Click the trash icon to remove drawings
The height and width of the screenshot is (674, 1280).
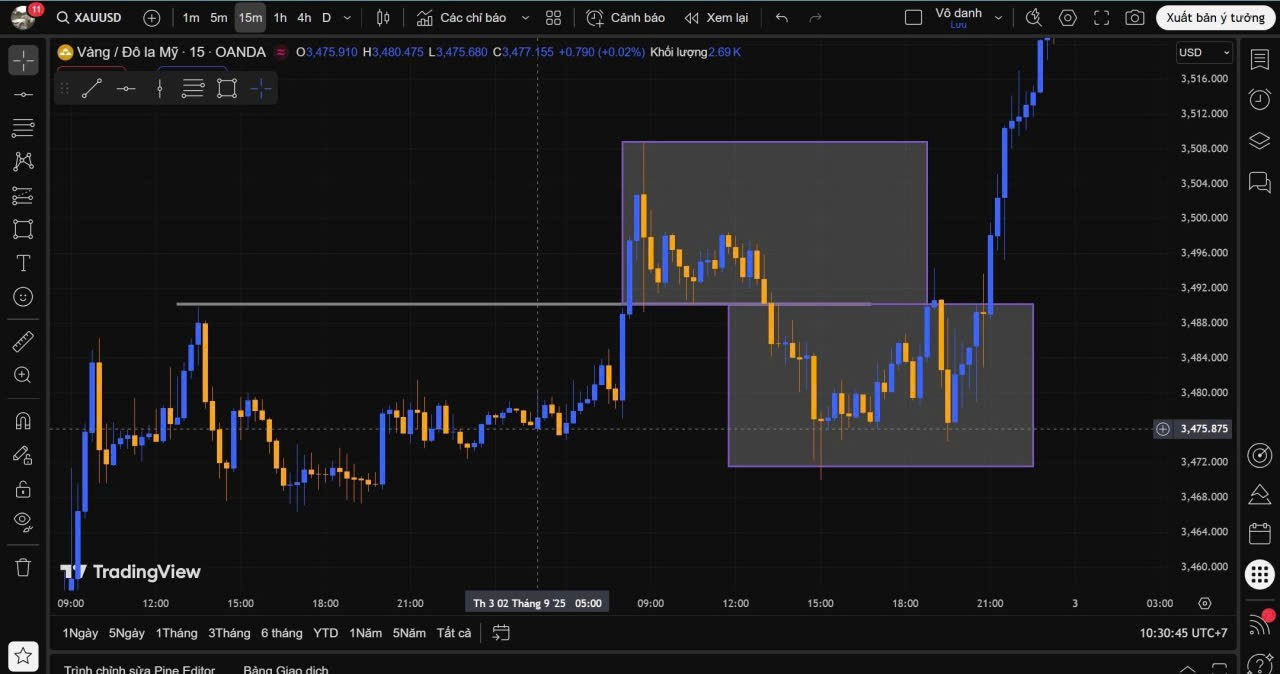[x=22, y=567]
